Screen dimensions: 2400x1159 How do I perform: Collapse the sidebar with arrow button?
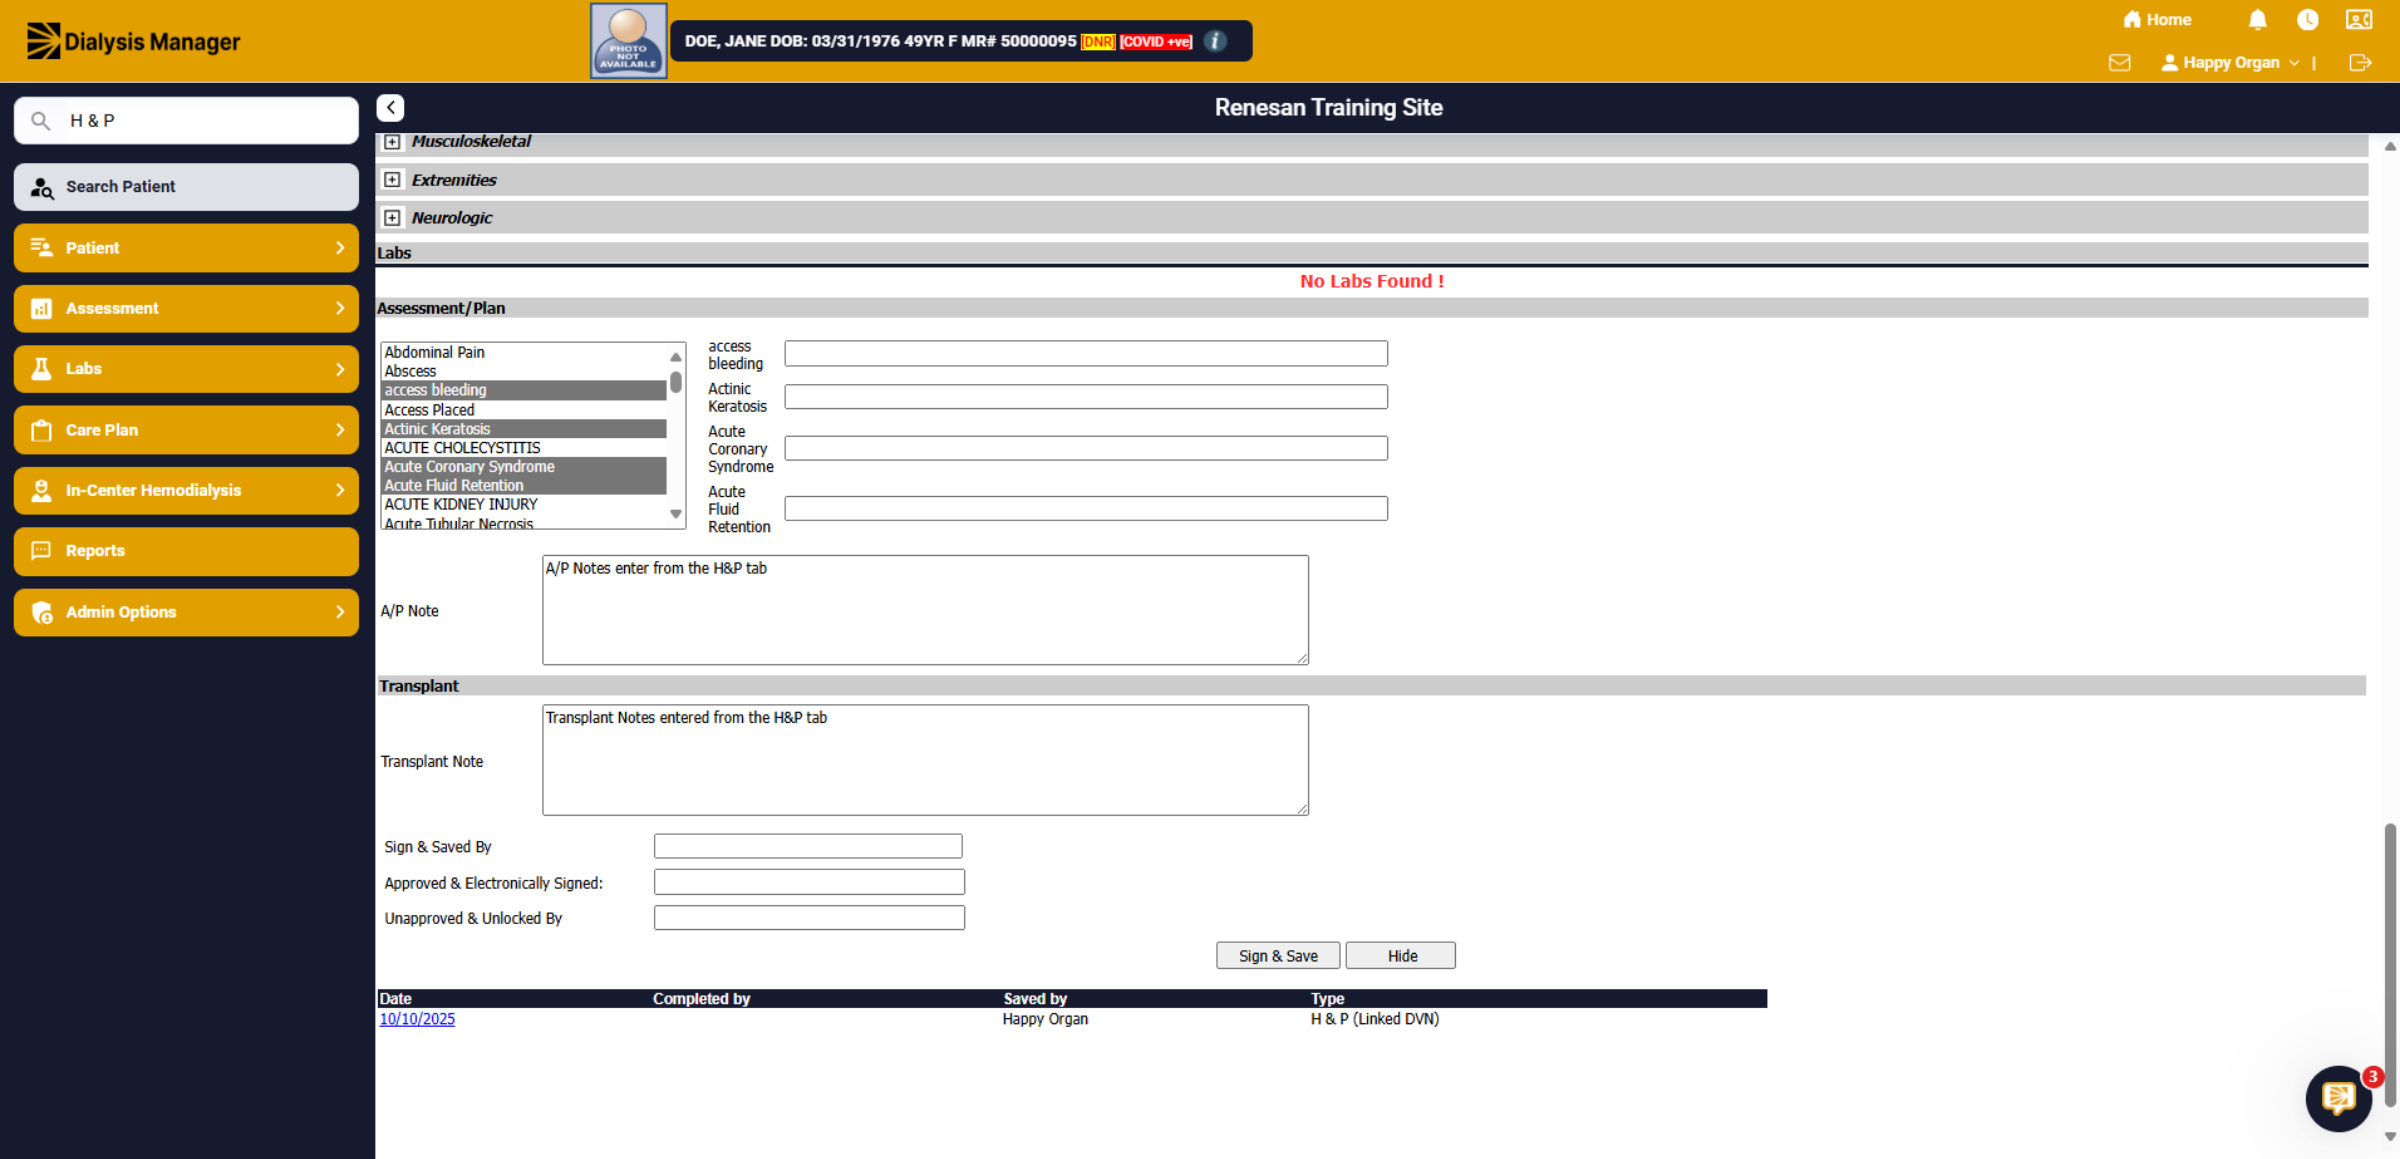(391, 107)
